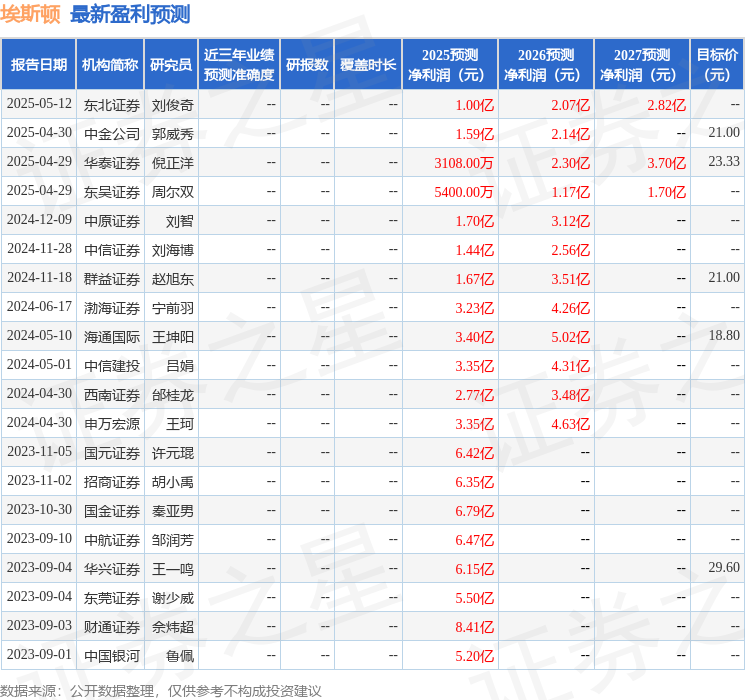745x700 pixels.
Task: Select the 财通证券 institution cell
Action: 112,627
